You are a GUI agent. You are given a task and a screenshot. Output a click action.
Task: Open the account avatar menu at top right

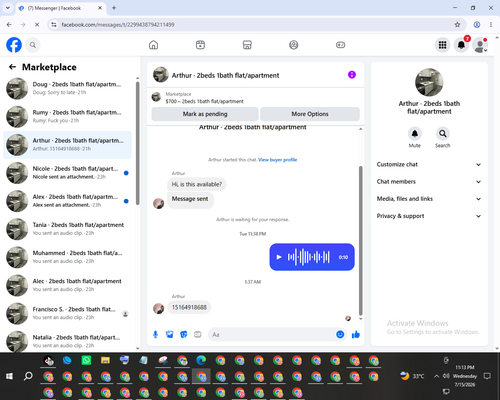point(480,45)
